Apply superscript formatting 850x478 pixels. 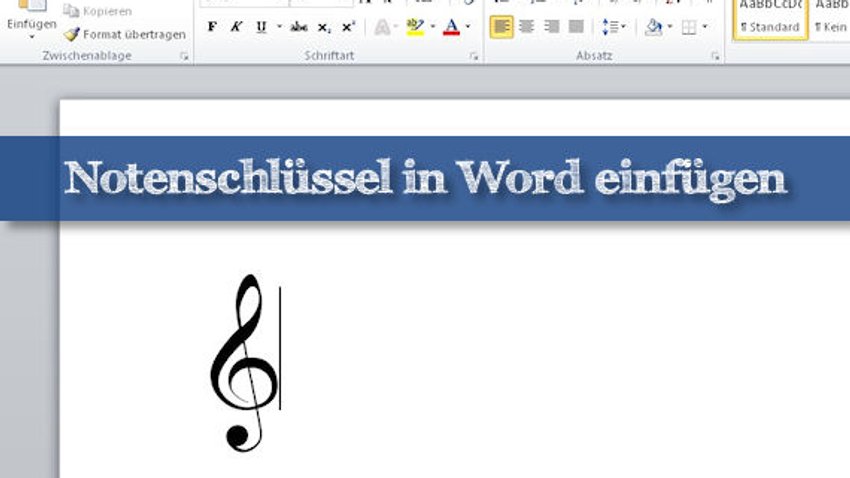coord(349,27)
